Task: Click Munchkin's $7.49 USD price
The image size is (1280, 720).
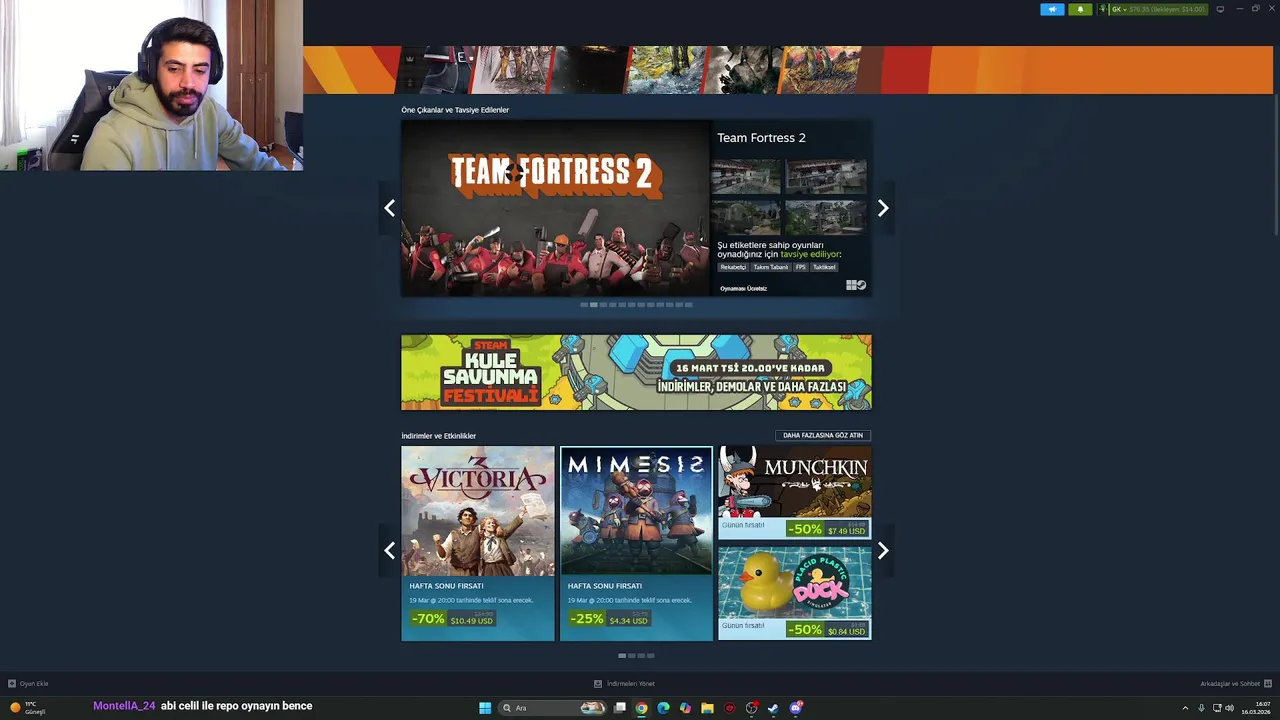Action: 846,531
